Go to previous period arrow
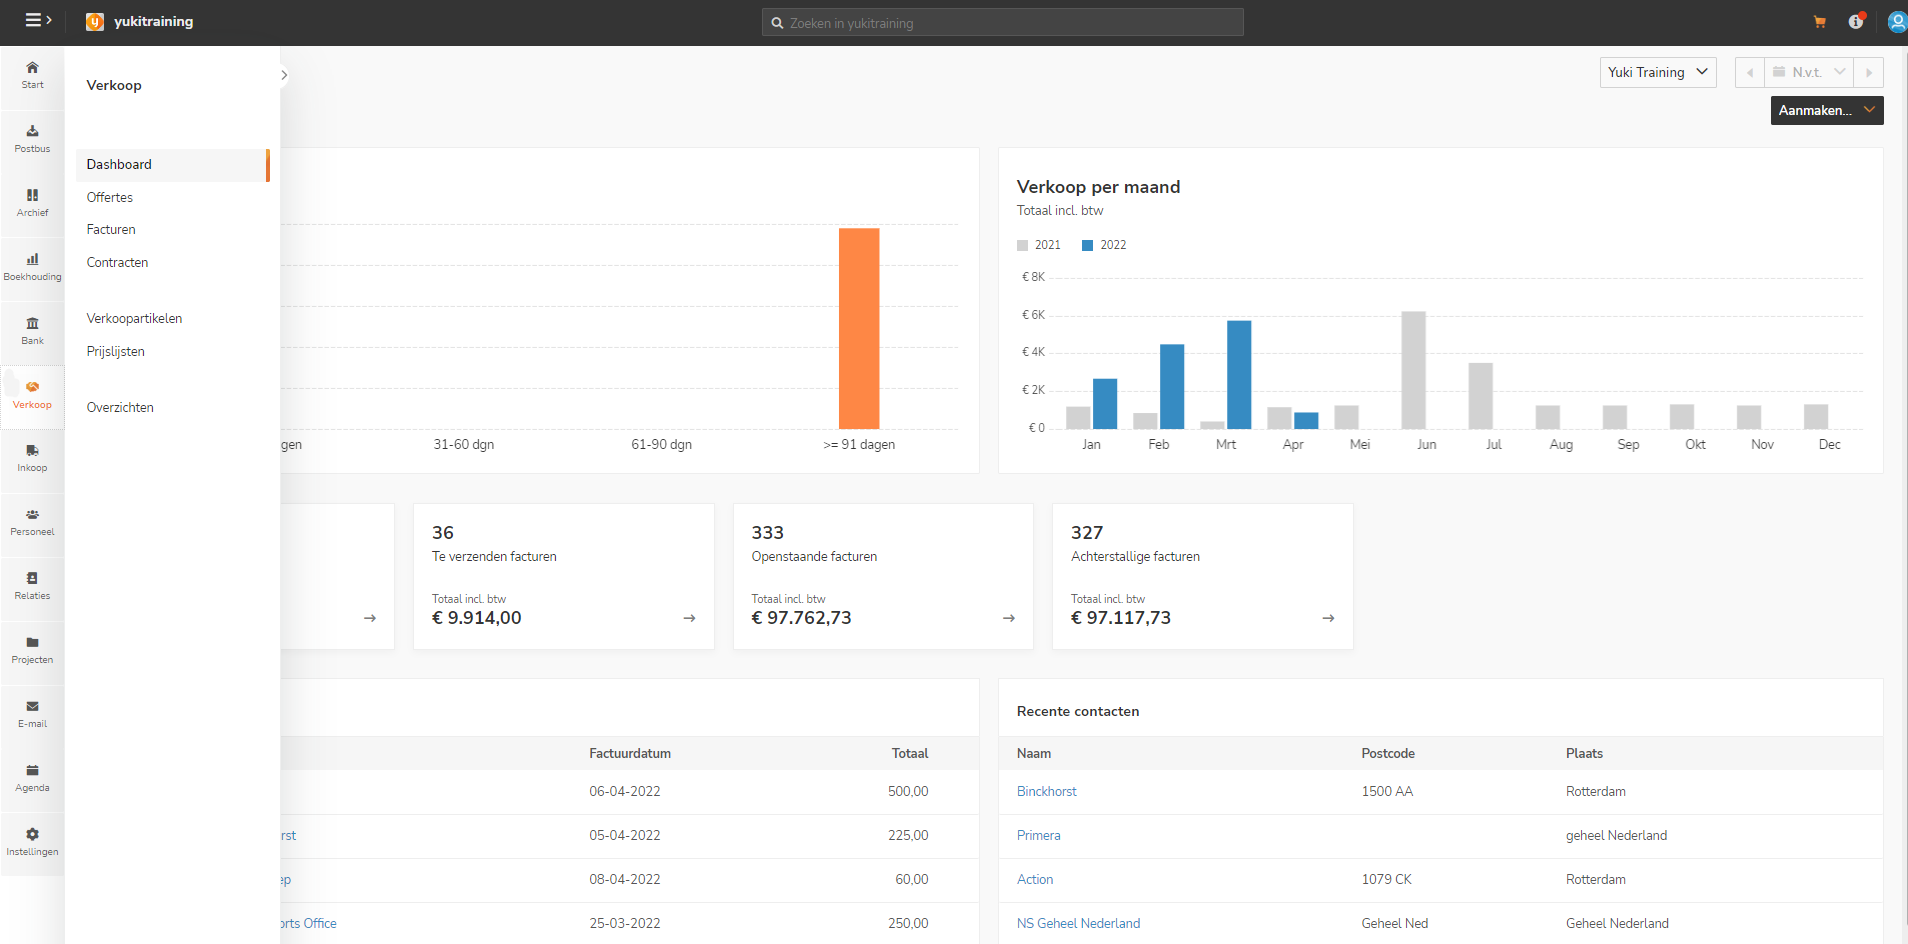Screen dimensions: 1908x944 tap(1750, 72)
